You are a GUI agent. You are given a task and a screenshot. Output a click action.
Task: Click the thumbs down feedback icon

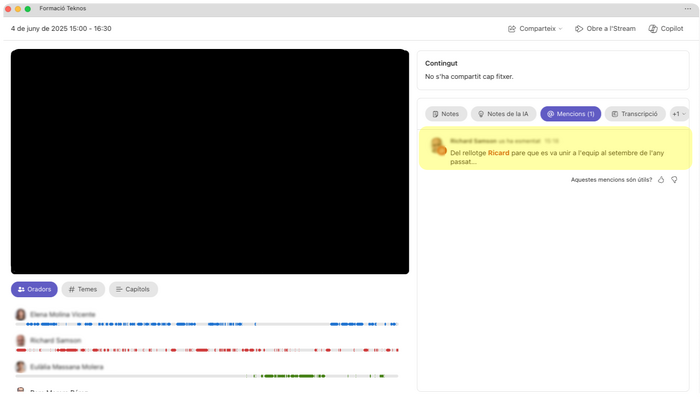pyautogui.click(x=674, y=179)
